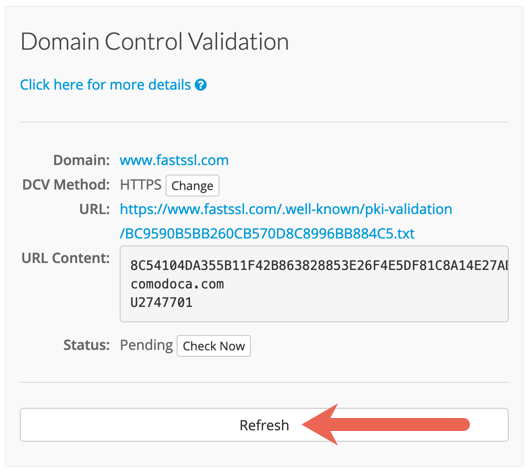
Task: Click the Pending status text
Action: [146, 345]
